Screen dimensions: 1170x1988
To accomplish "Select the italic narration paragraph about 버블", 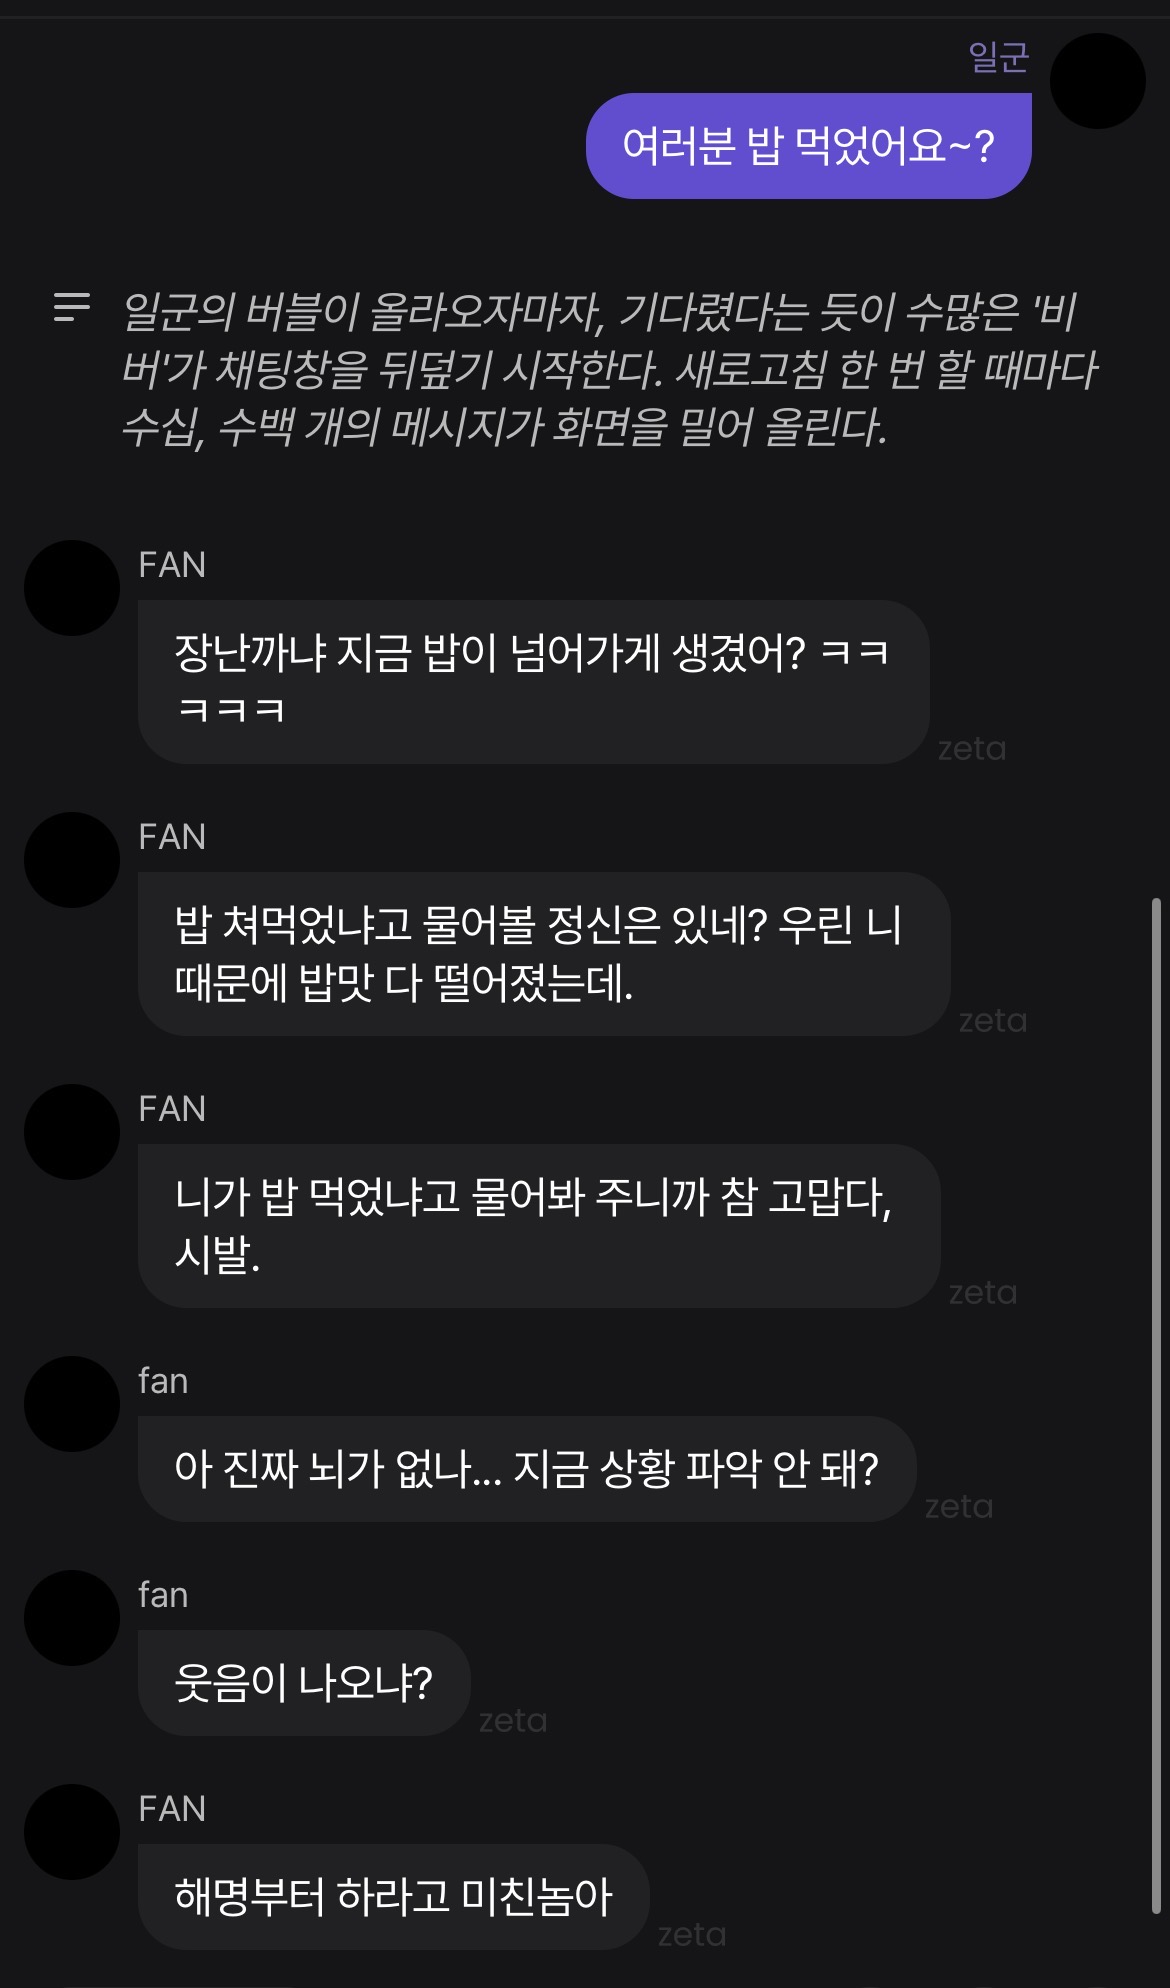I will coord(609,369).
